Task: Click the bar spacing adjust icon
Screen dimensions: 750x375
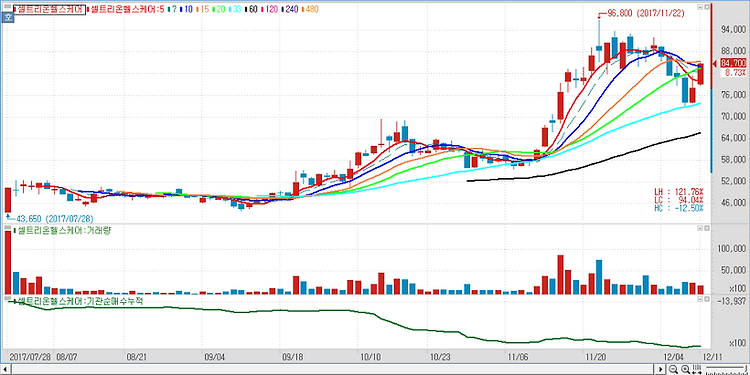Action: point(697,369)
